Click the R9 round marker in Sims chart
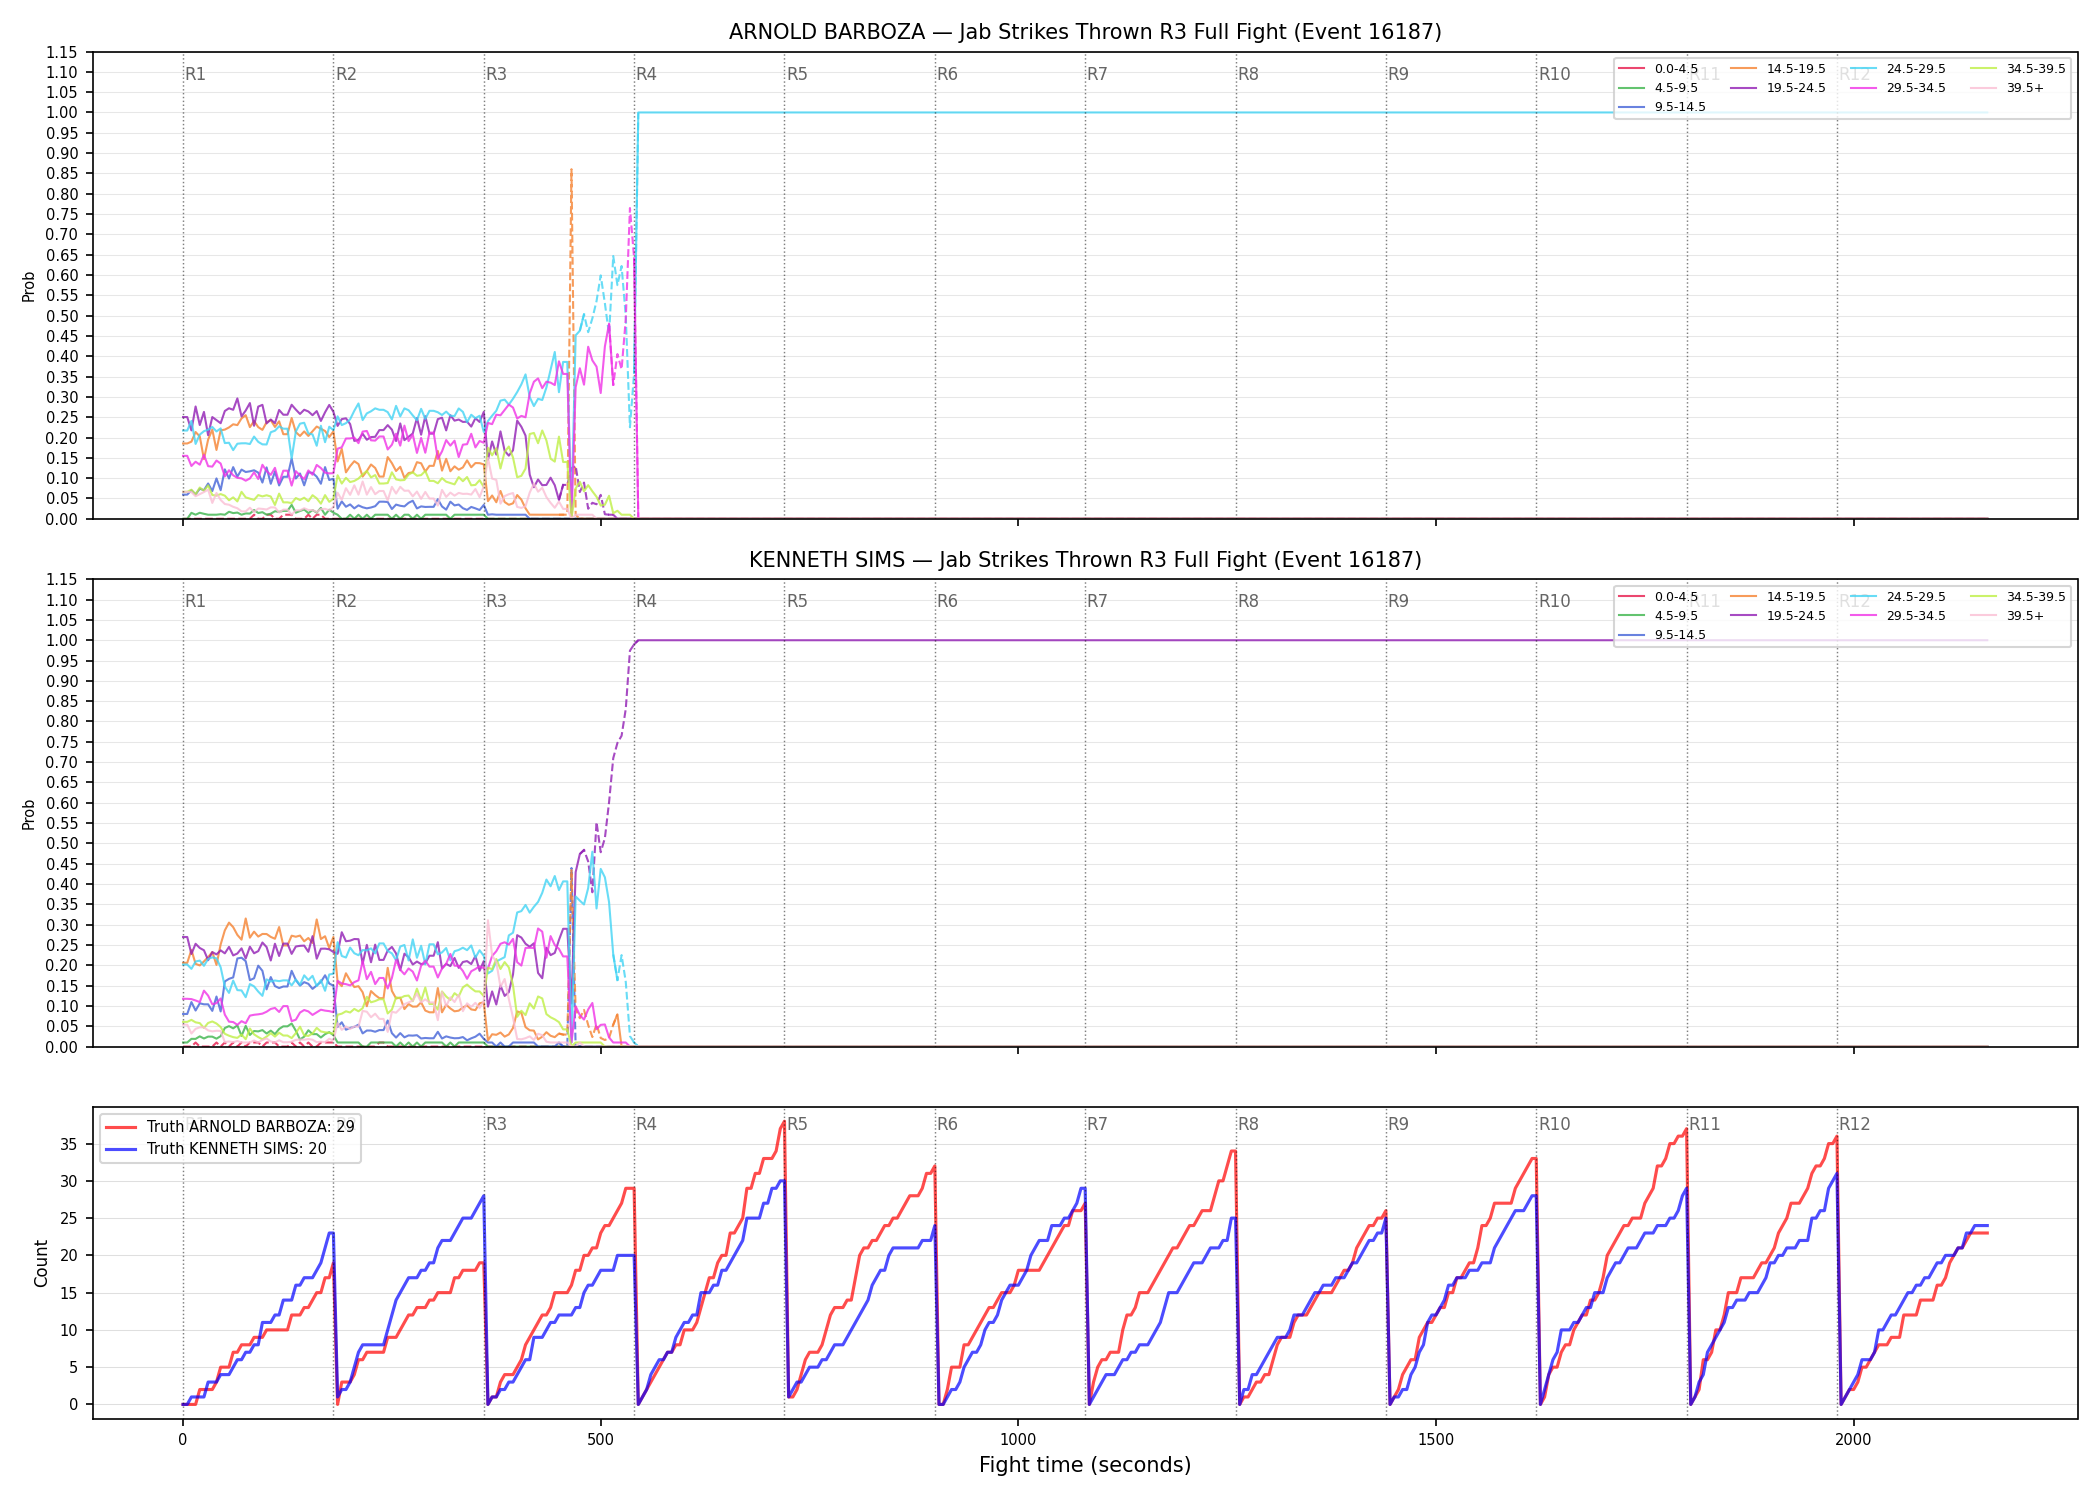Screen dimensions: 2100x1500 (x=1398, y=601)
